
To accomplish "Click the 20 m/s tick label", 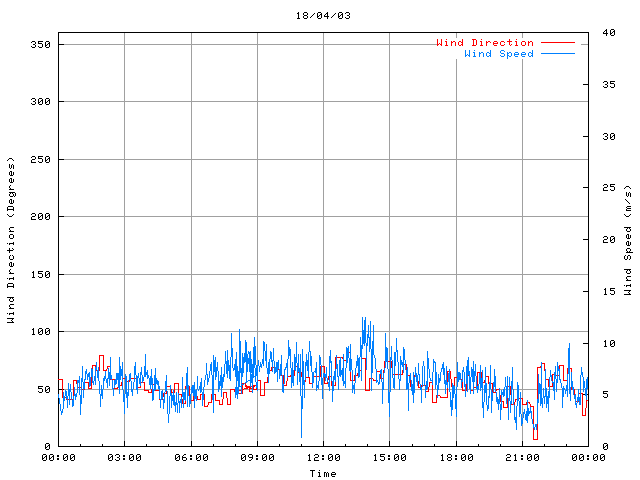I will (x=609, y=239).
